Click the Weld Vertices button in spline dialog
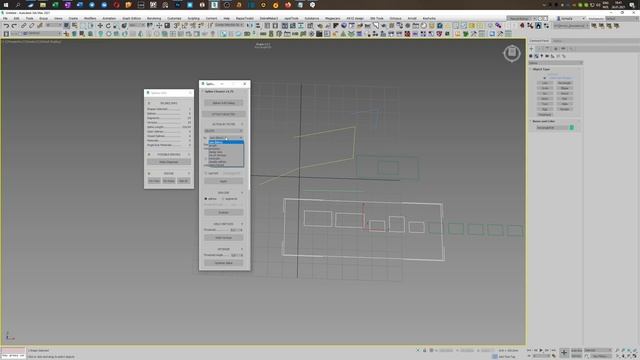Viewport: 640px width, 360px height. 223,238
